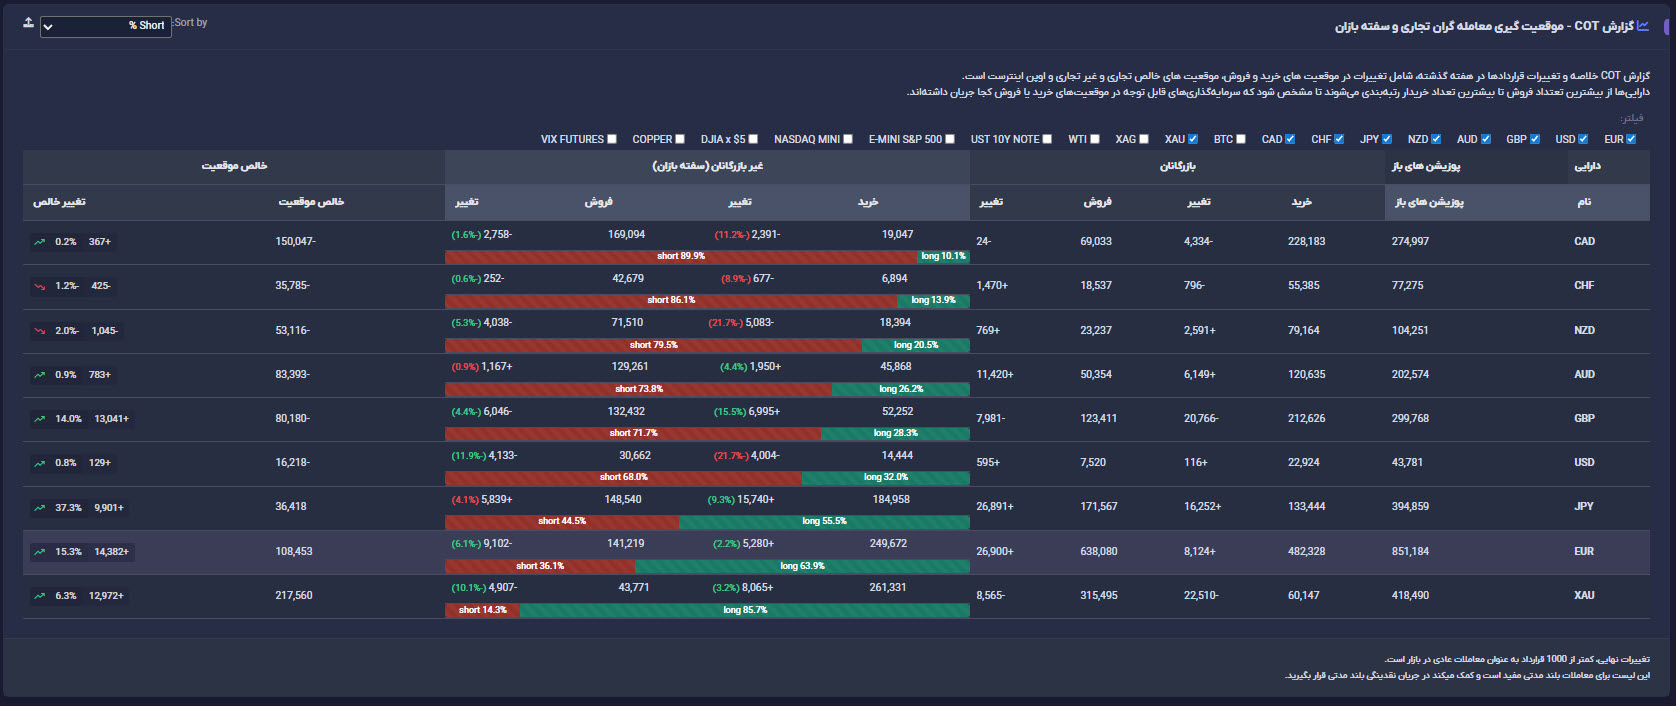Click the green long 85.7% bar for XAU
Screen dimensions: 1676x706
(x=744, y=610)
